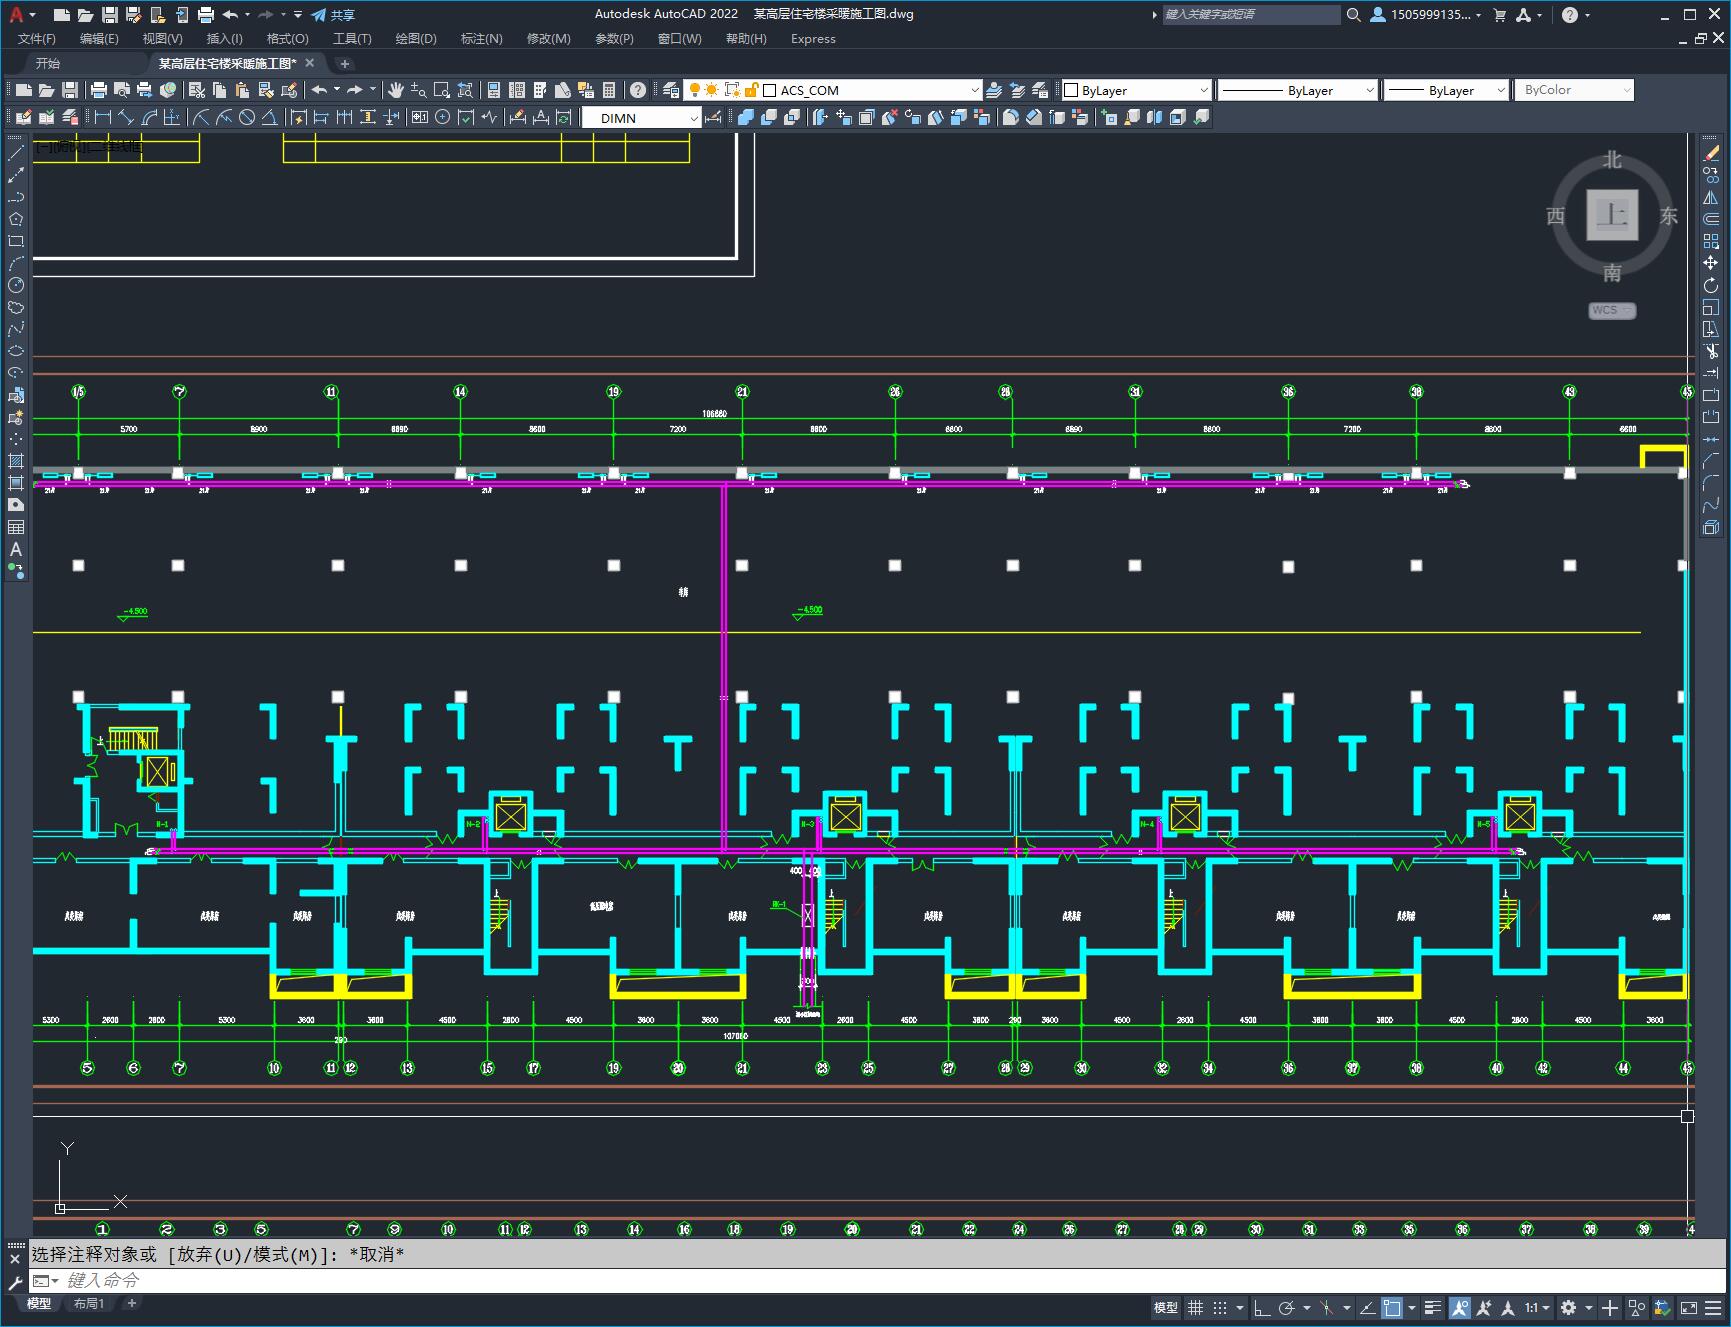Image resolution: width=1731 pixels, height=1327 pixels.
Task: Open the signed-in account 1505999135 menu
Action: pyautogui.click(x=1426, y=15)
